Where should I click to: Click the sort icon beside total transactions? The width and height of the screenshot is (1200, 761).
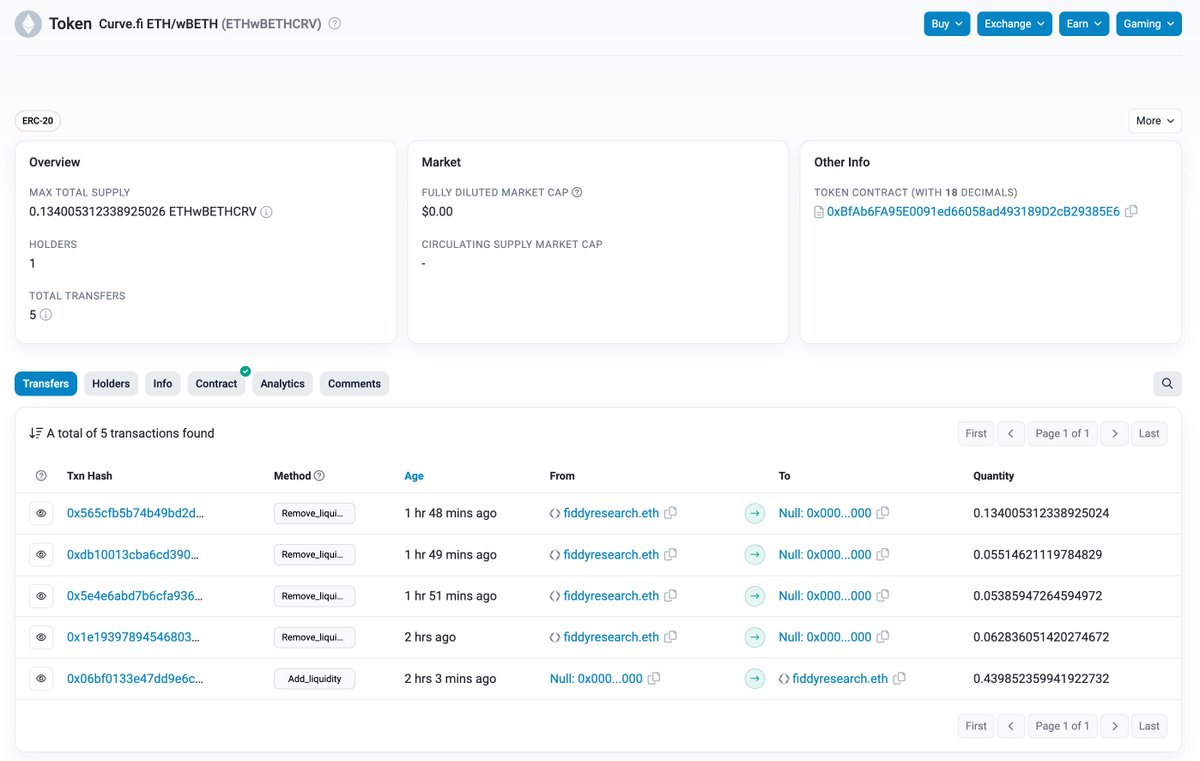click(x=36, y=433)
